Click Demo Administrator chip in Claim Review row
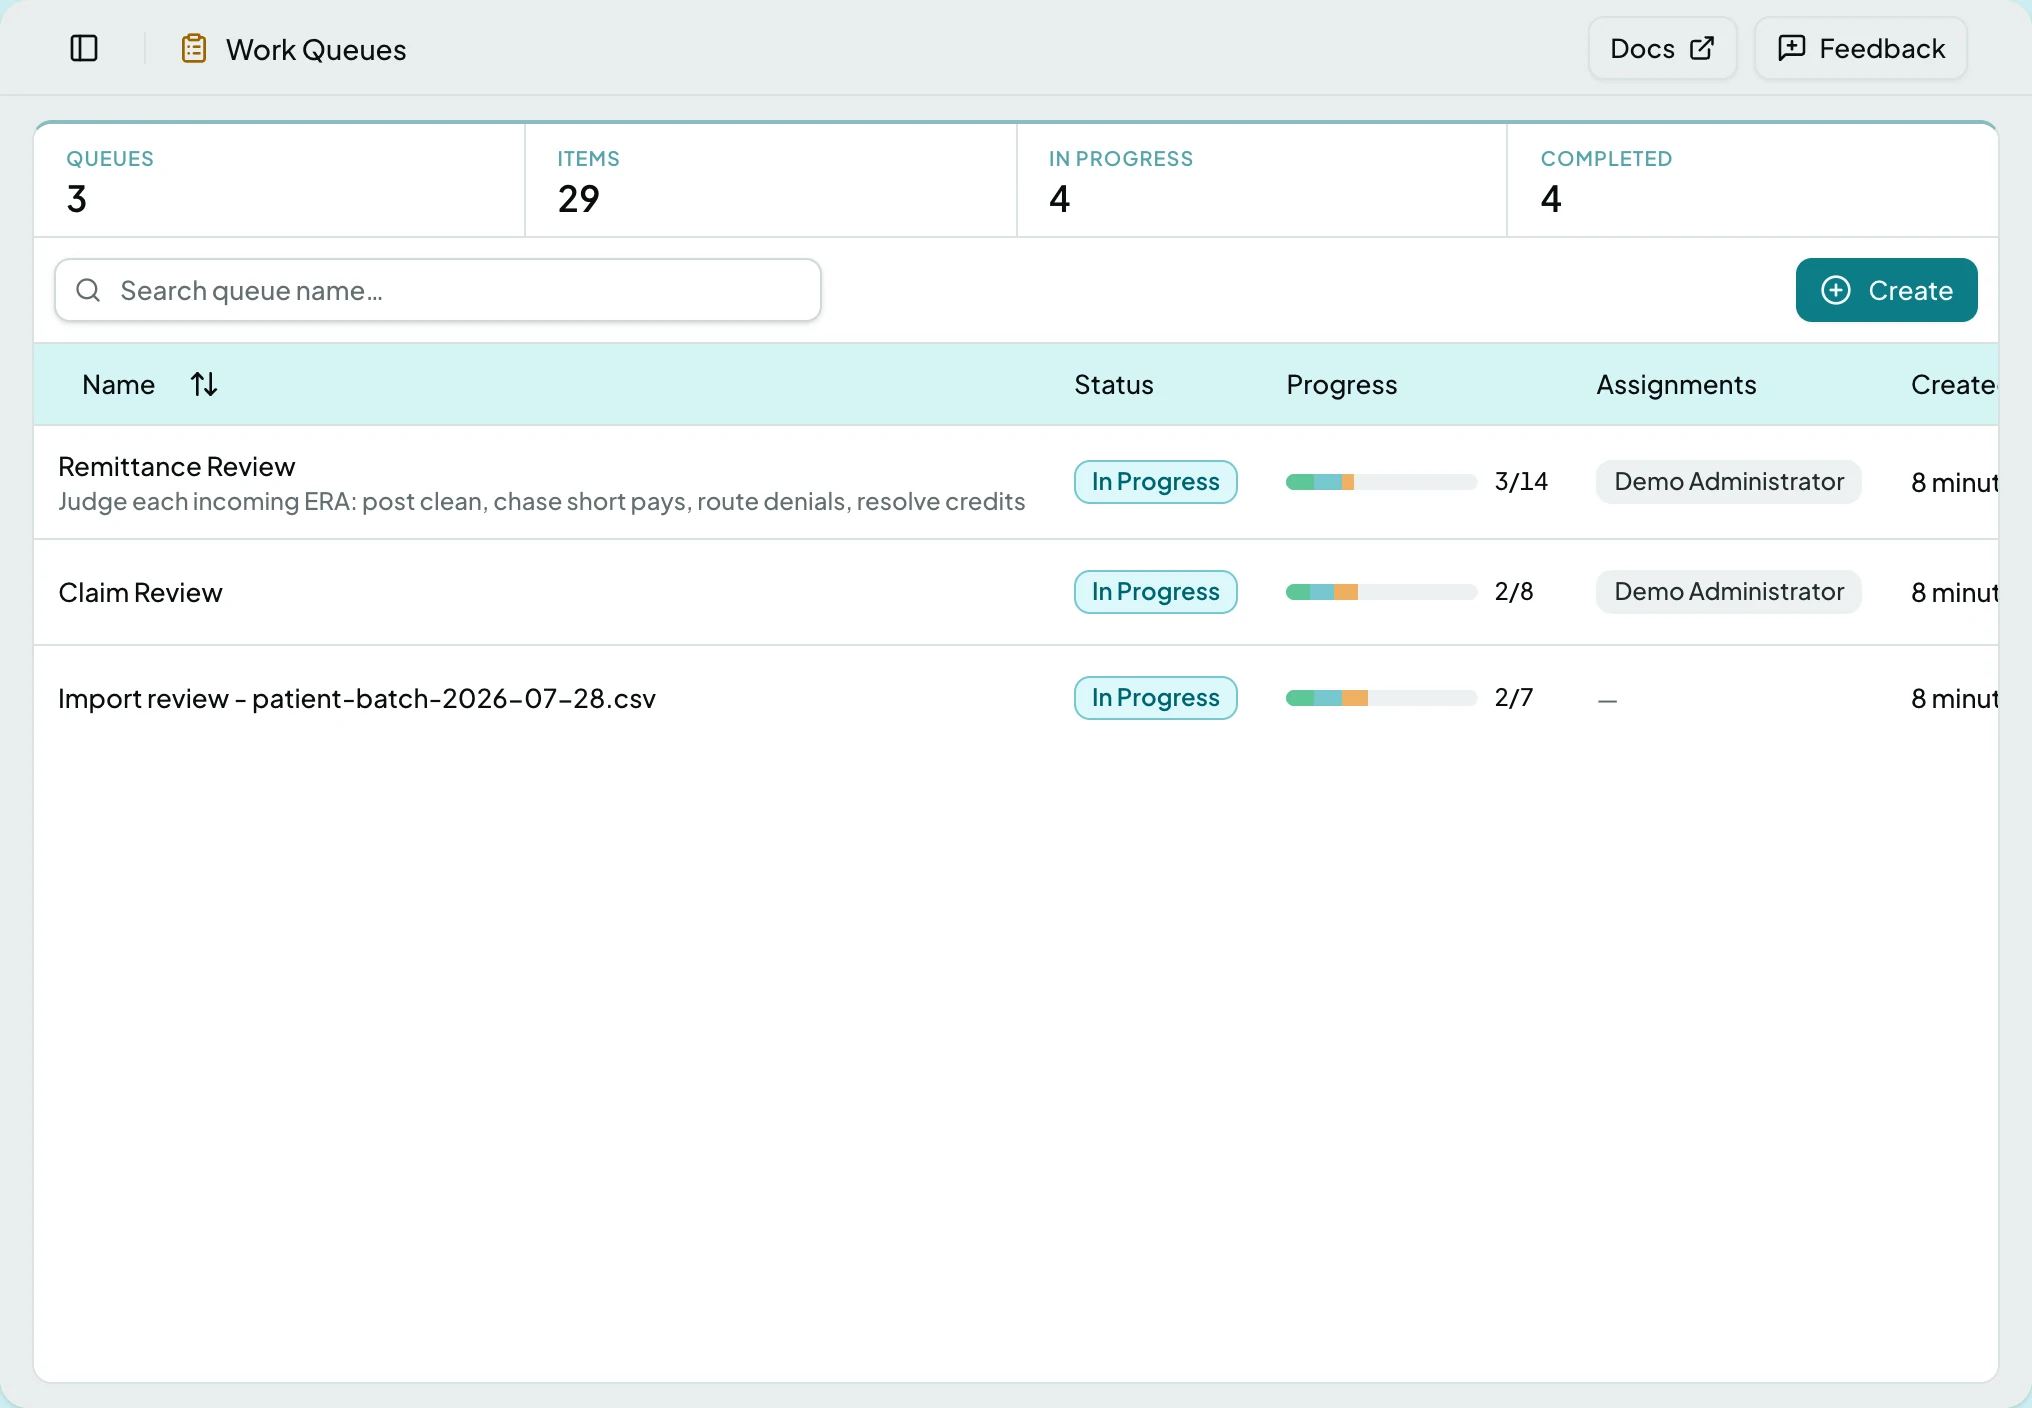This screenshot has width=2032, height=1408. [1728, 592]
